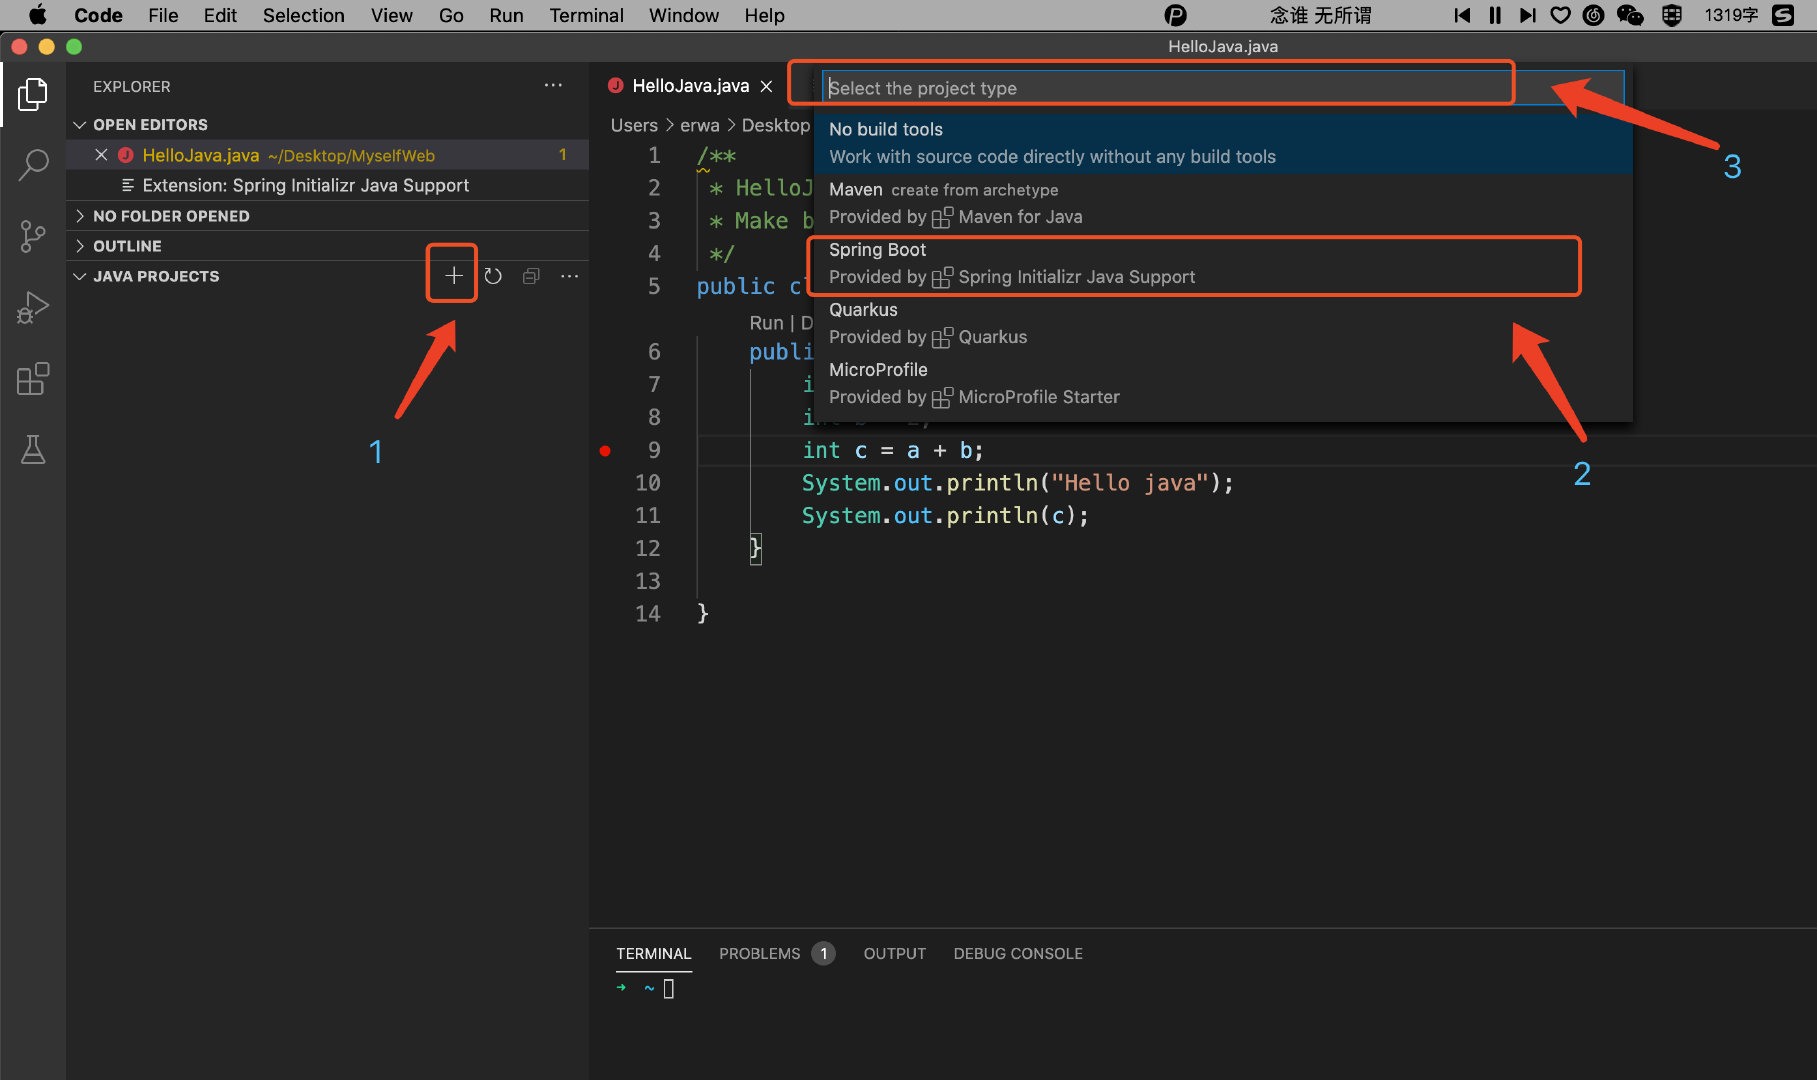Click the Select the project type input
1817x1080 pixels.
coord(1223,88)
